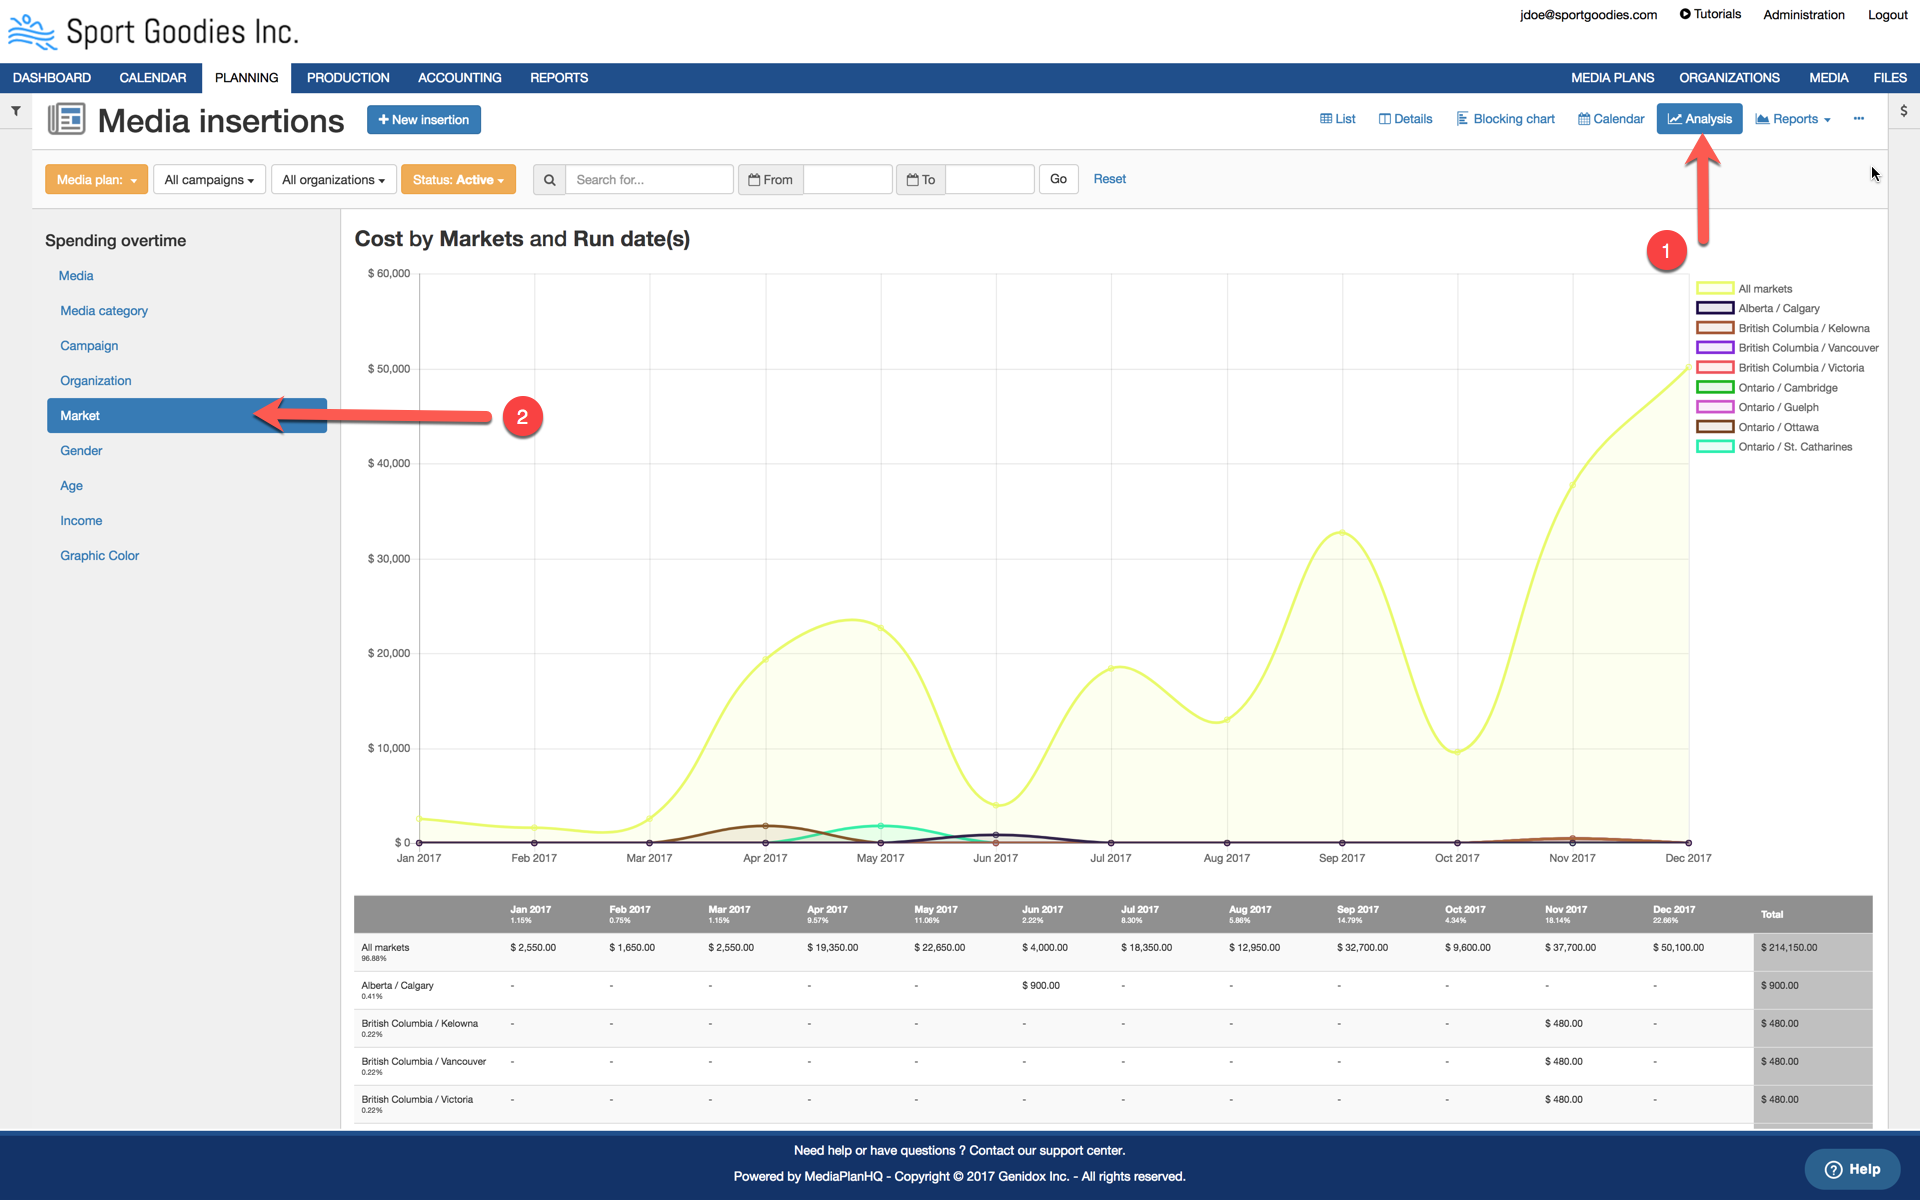This screenshot has height=1200, width=1920.
Task: Click the Reset link
Action: 1109,179
